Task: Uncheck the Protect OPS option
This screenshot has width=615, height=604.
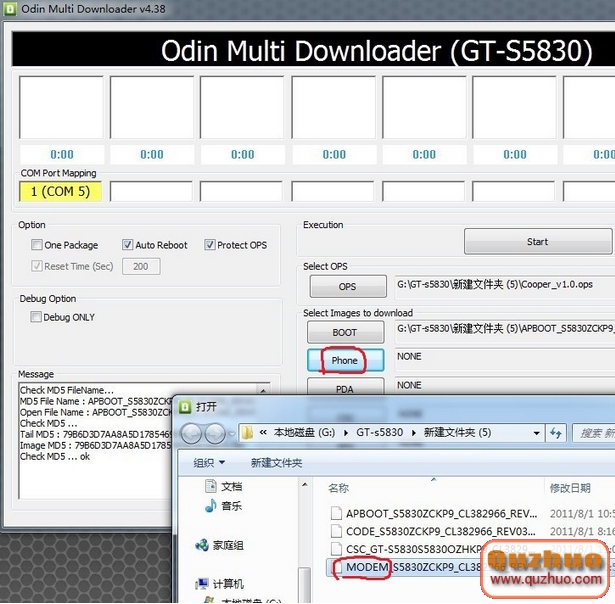Action: [x=210, y=245]
